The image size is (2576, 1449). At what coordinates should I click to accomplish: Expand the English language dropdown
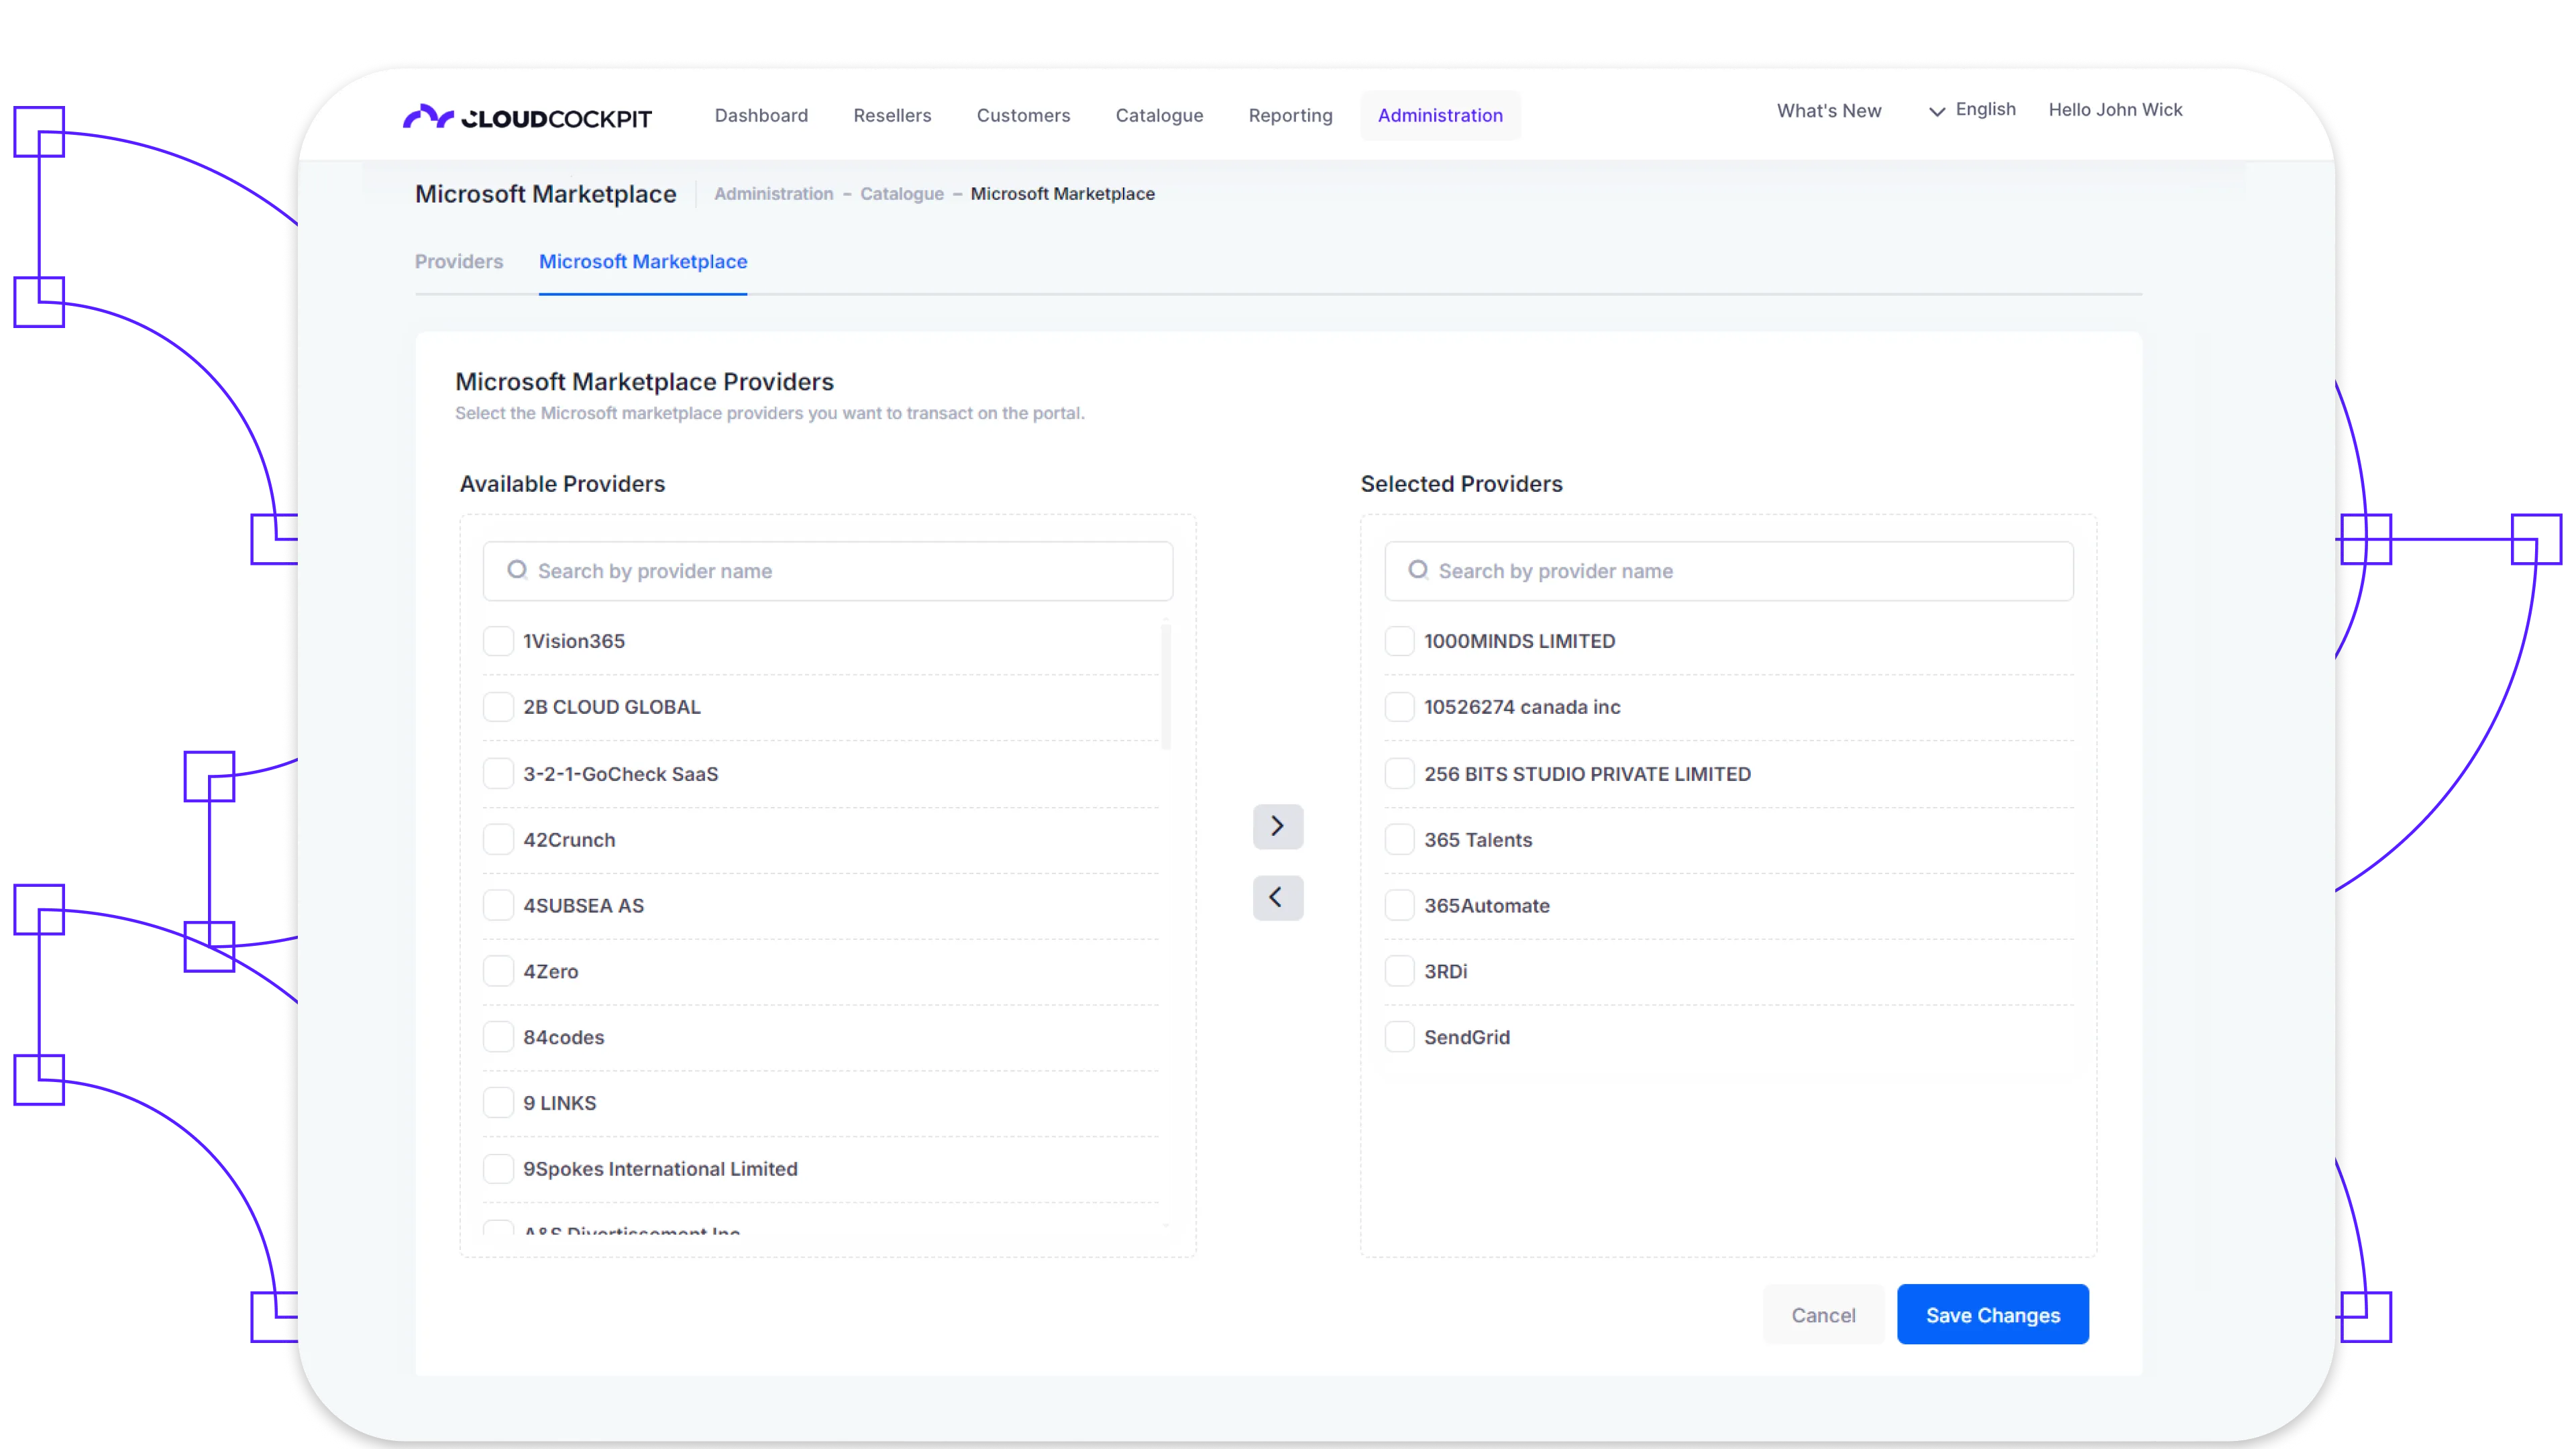(x=1972, y=110)
